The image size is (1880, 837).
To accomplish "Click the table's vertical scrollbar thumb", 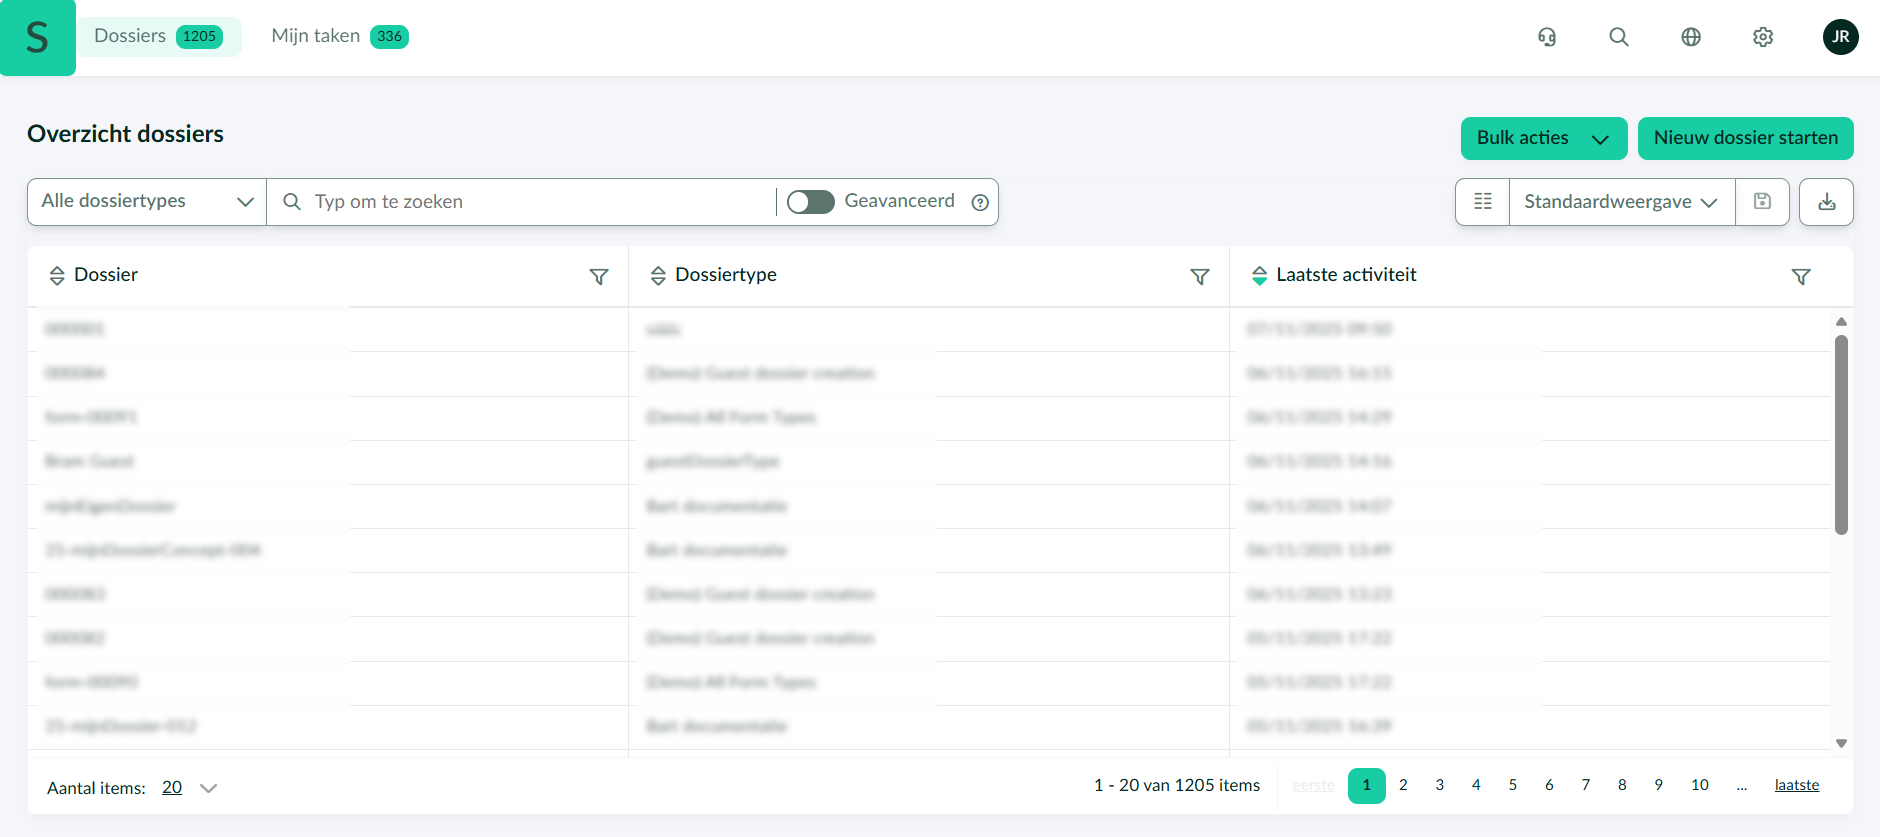I will pyautogui.click(x=1841, y=435).
